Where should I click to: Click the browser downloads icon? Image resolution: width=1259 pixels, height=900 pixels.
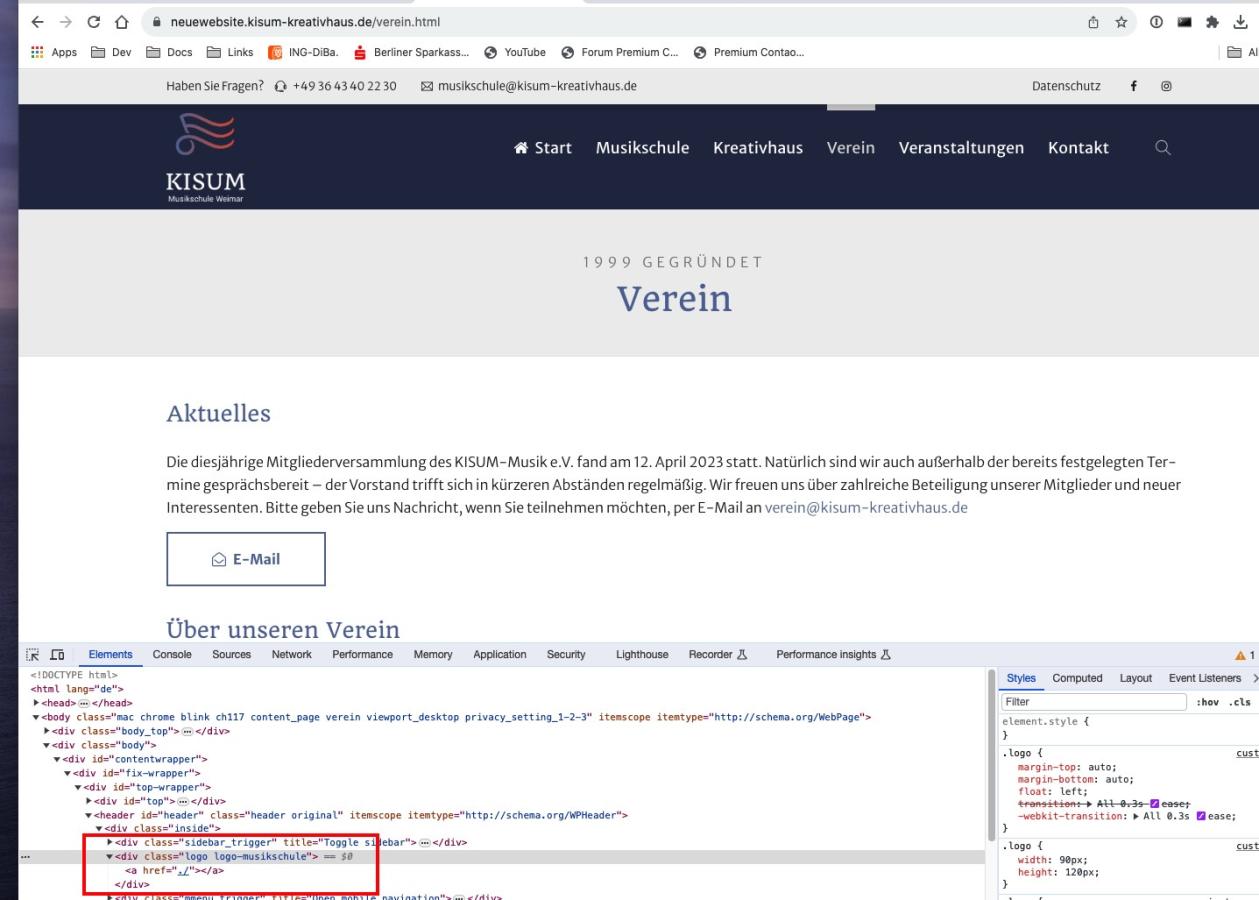[1242, 22]
